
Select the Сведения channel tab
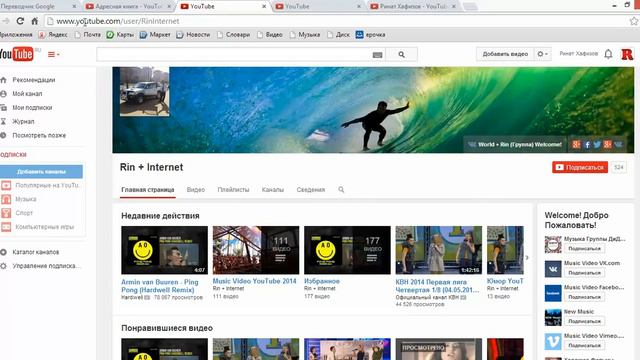pyautogui.click(x=311, y=190)
